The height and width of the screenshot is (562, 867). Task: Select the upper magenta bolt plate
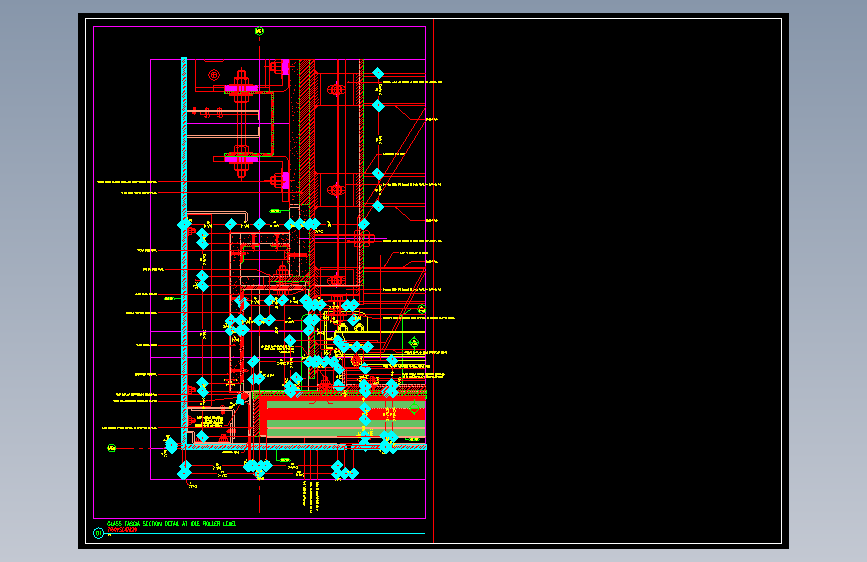click(241, 89)
